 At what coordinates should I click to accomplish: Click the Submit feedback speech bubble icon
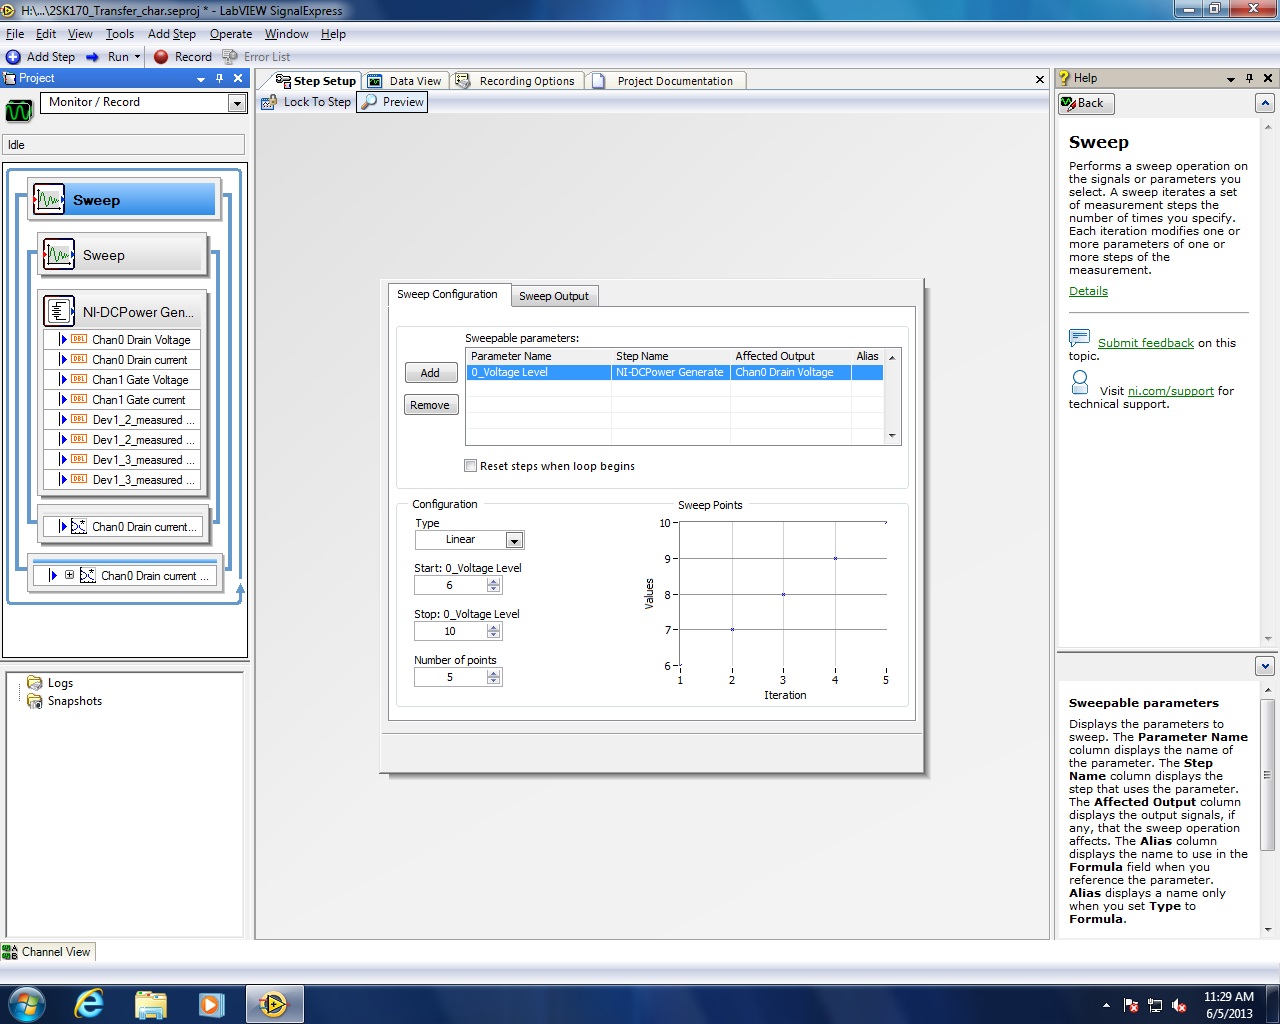pos(1079,338)
